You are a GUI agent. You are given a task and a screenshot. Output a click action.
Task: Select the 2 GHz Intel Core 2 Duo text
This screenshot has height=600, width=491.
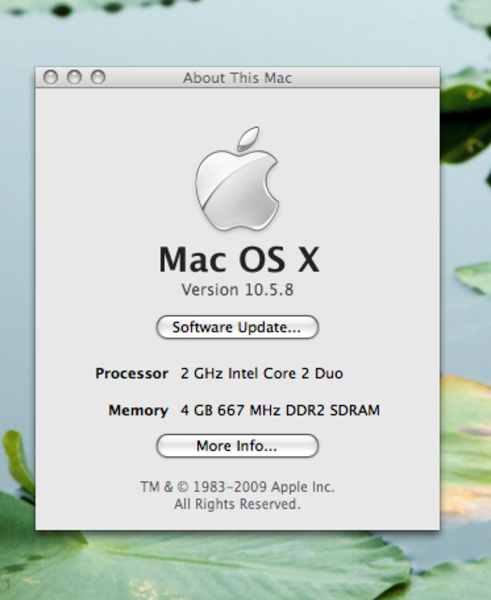click(262, 373)
